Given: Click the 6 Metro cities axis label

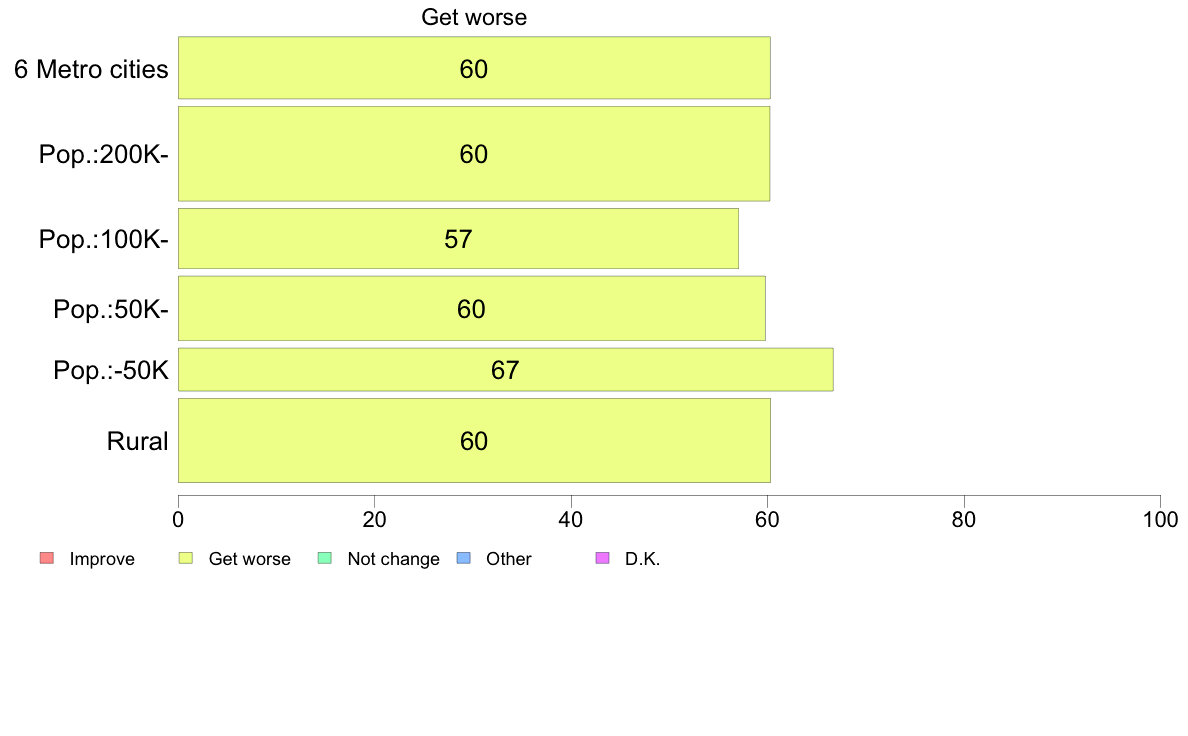Looking at the screenshot, I should (x=91, y=69).
